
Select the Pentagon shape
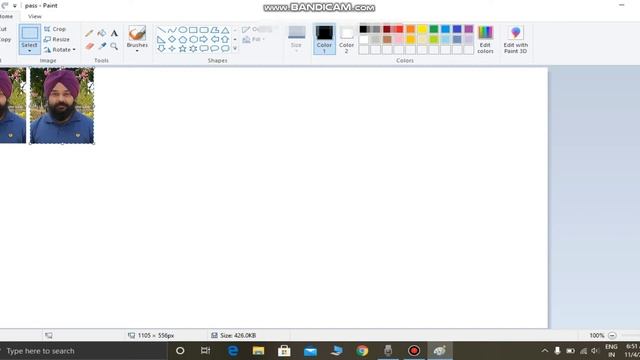pyautogui.click(x=182, y=40)
